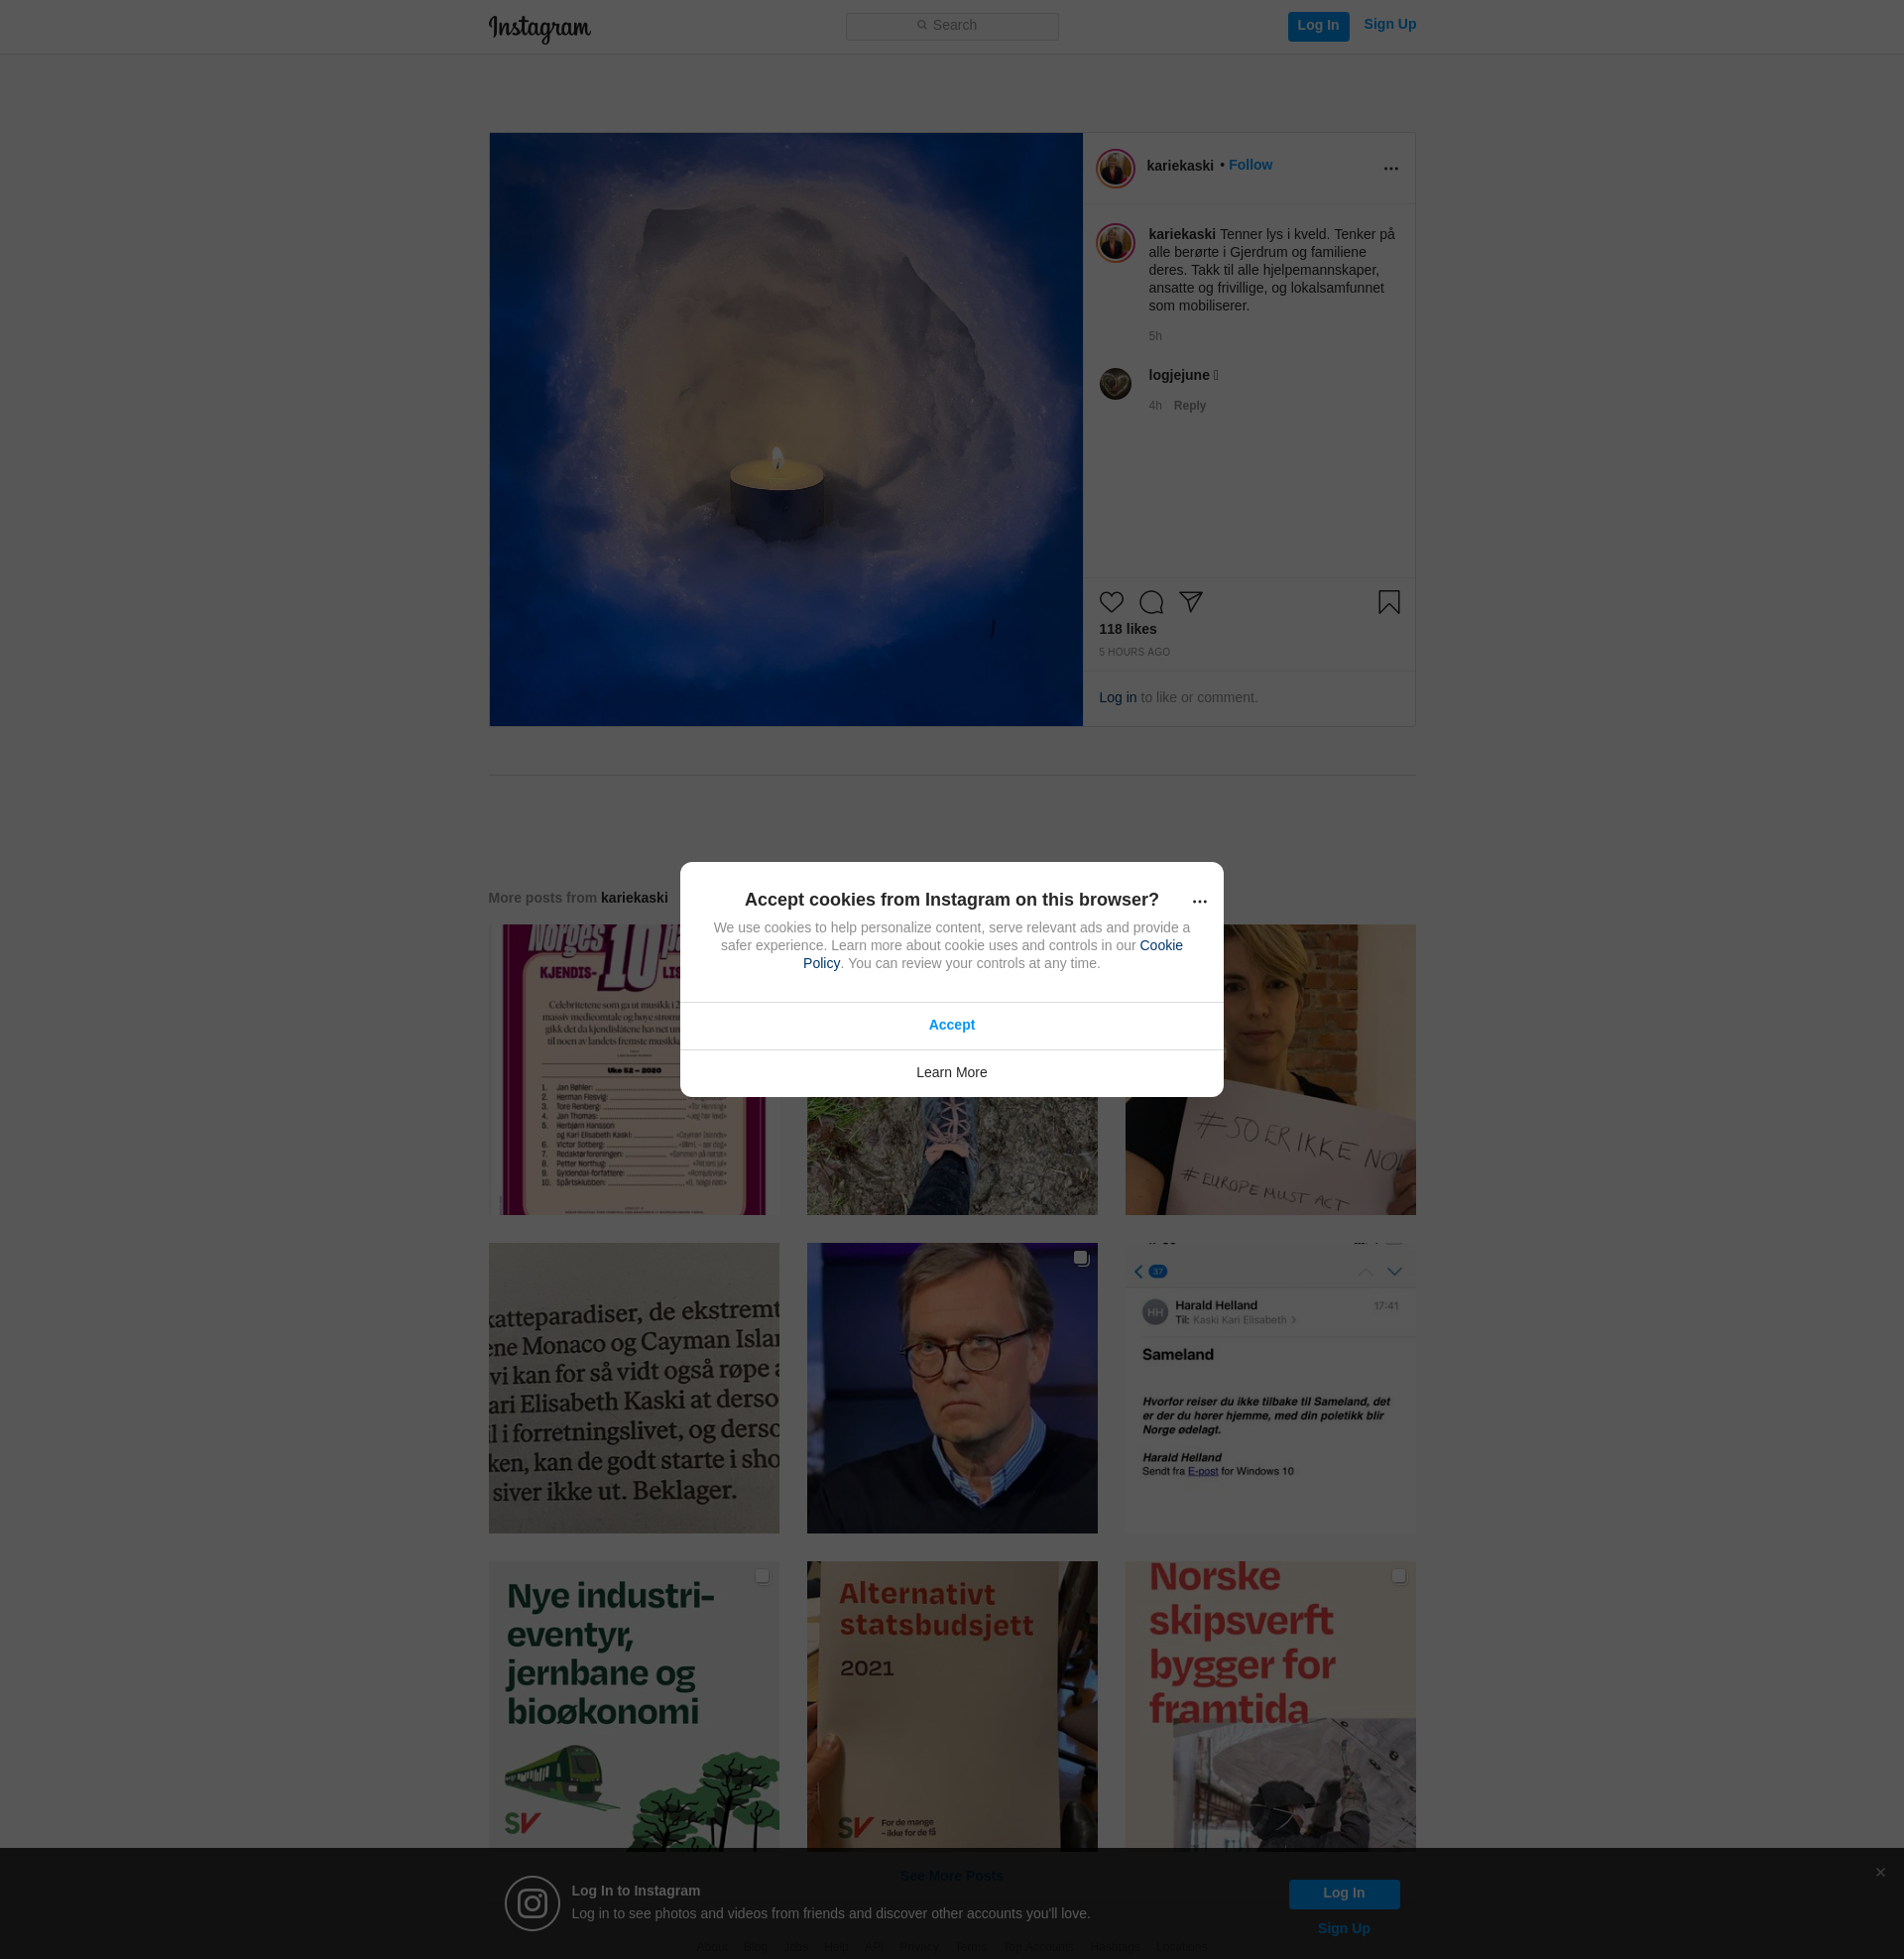Go home via Instagram logo
Image resolution: width=1904 pixels, height=1959 pixels.
(x=539, y=28)
